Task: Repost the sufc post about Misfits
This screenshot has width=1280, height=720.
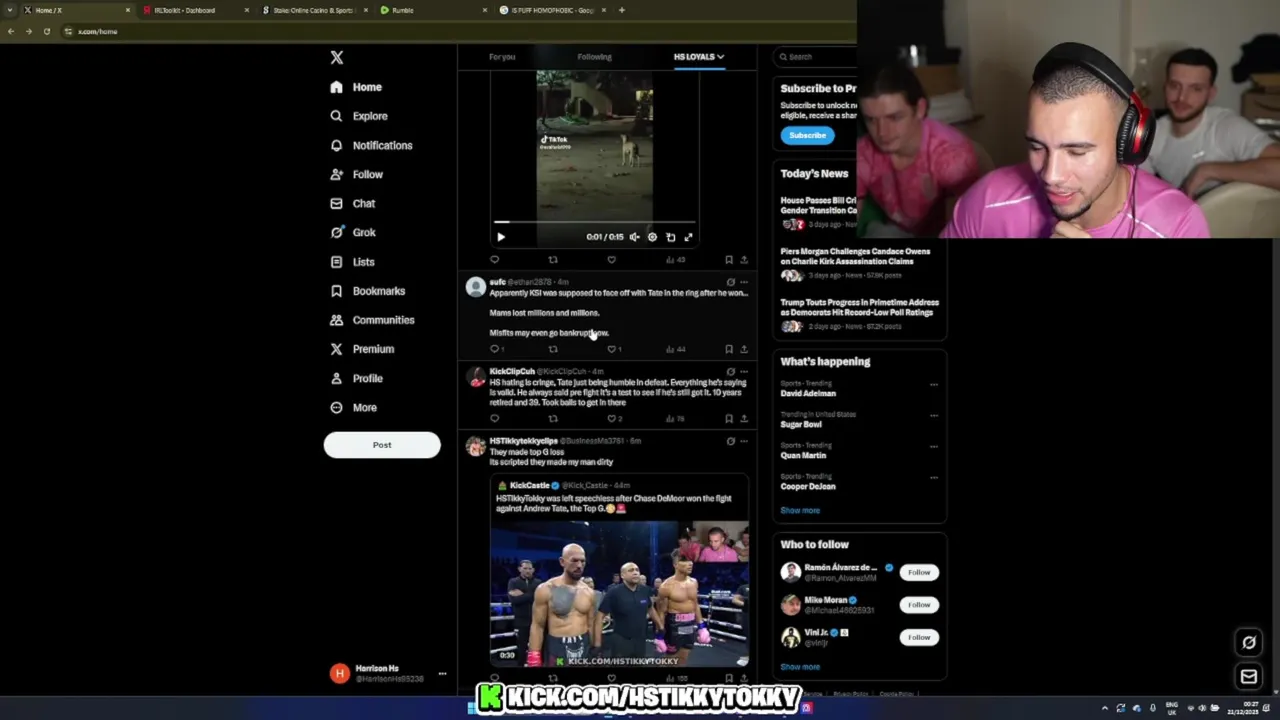Action: point(553,349)
